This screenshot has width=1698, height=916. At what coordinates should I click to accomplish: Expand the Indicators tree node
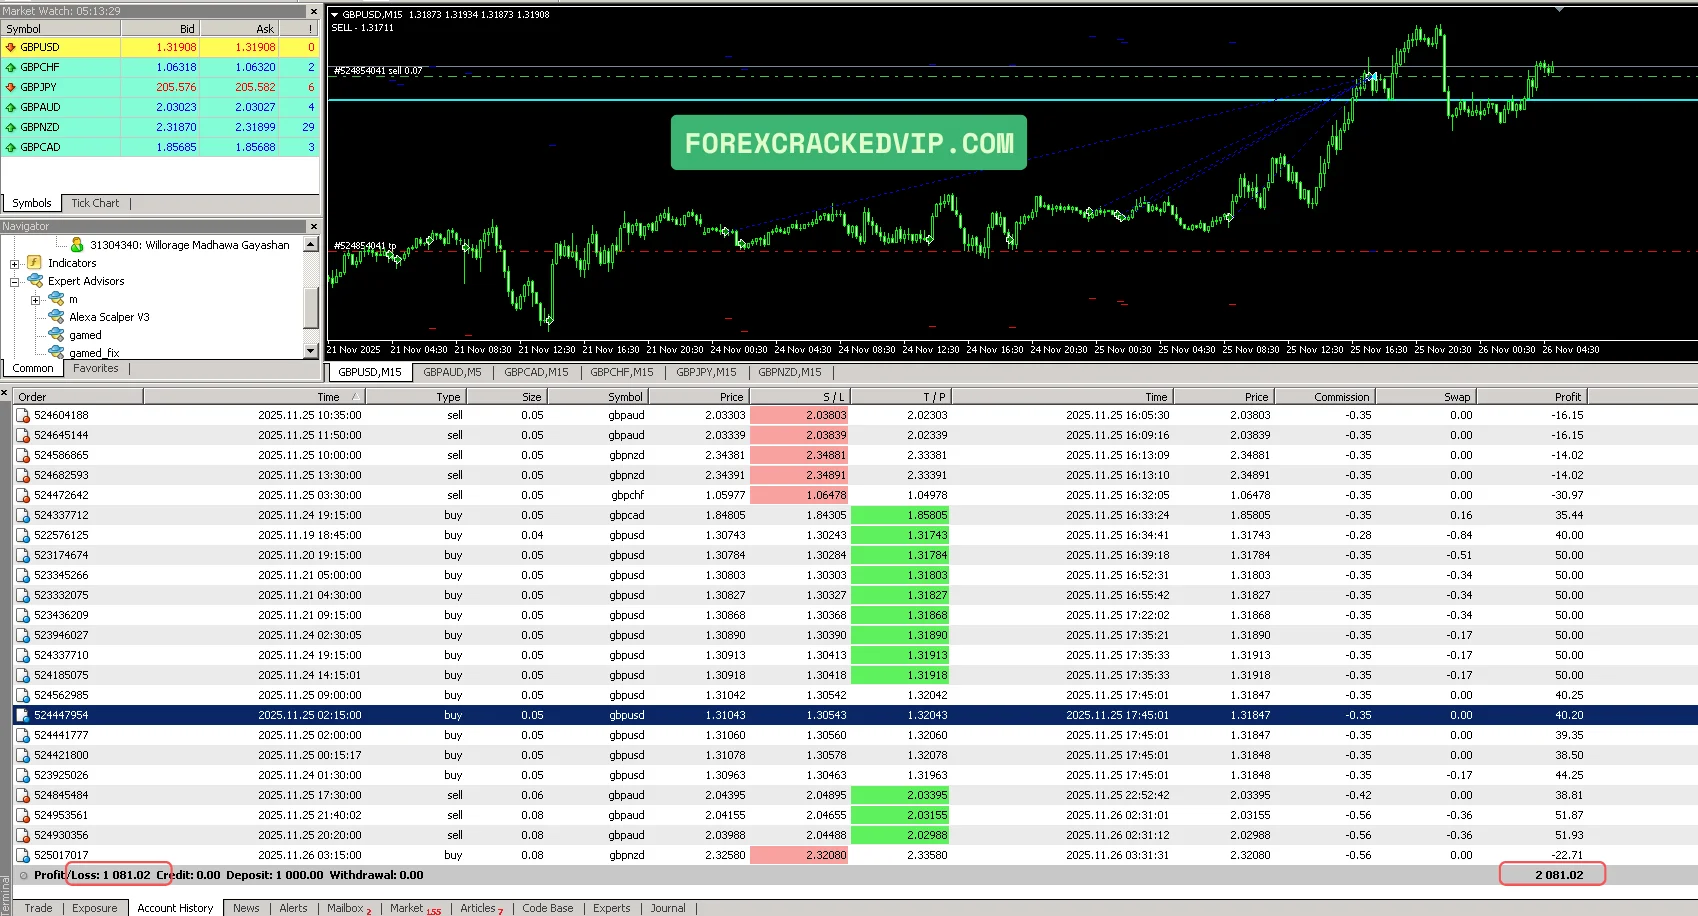(13, 263)
